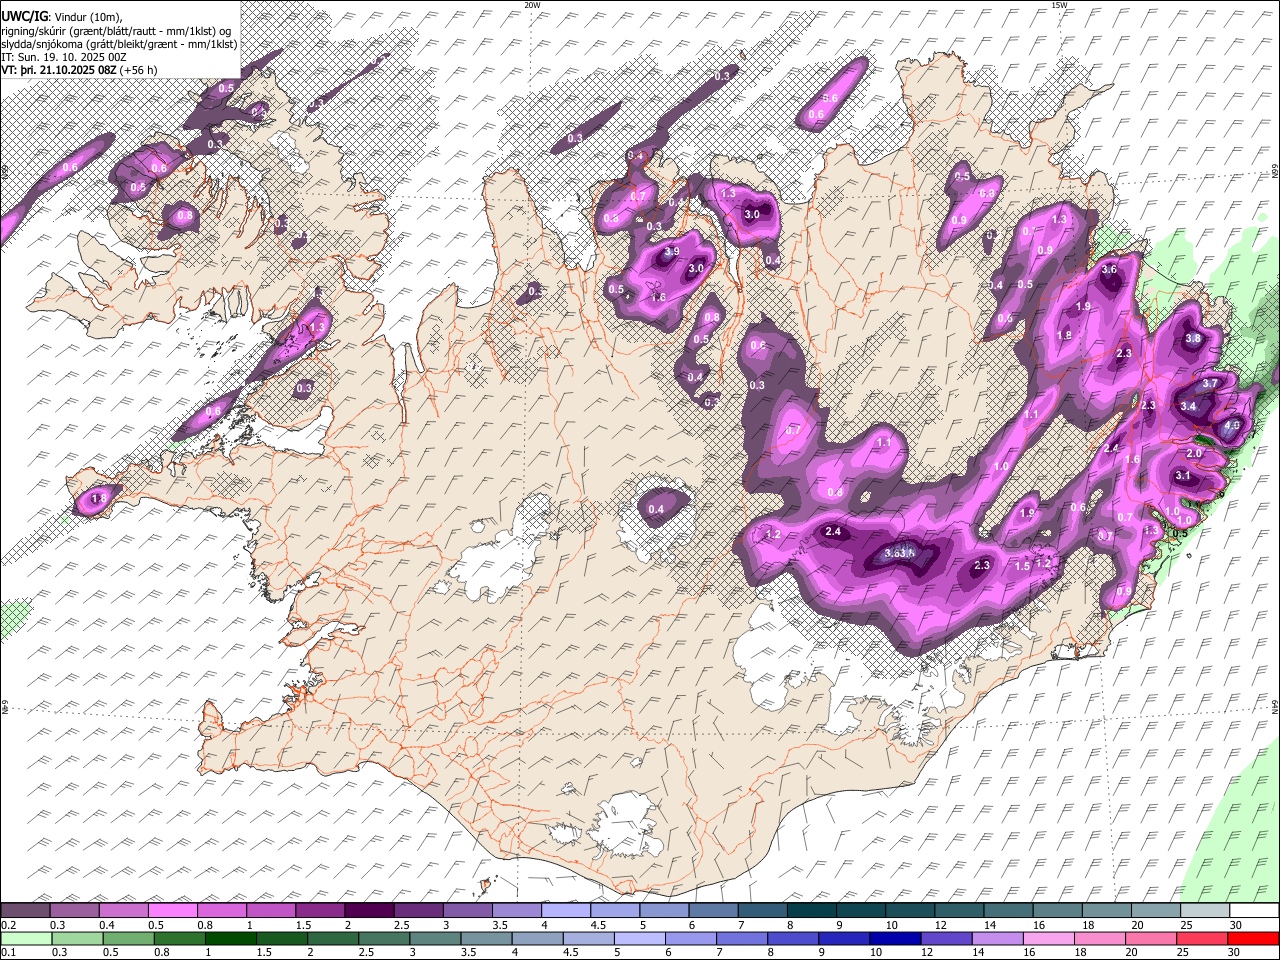Screen dimensions: 1280x960
Task: Click the '3.1' precipitation value on the map
Action: click(1183, 475)
